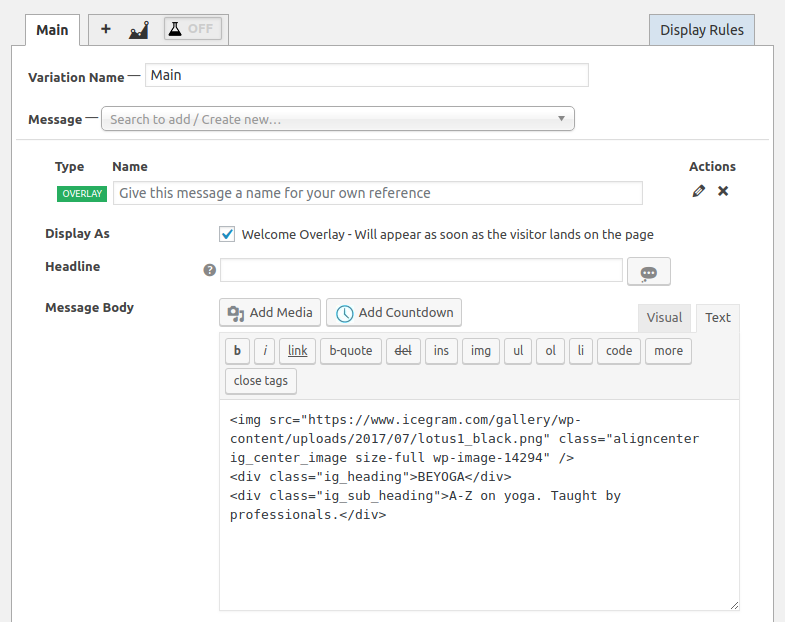Image resolution: width=785 pixels, height=622 pixels.
Task: Focus the Variation Name input field
Action: [x=367, y=75]
